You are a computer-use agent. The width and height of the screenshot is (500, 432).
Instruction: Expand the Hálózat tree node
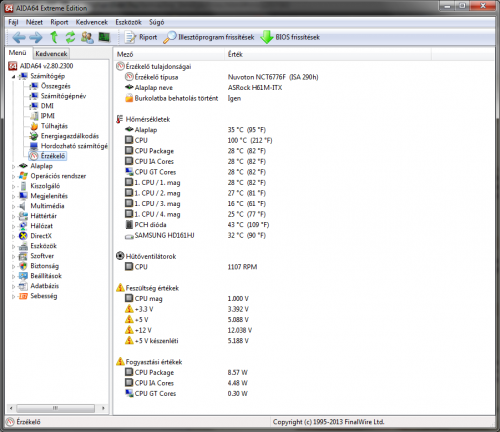pyautogui.click(x=13, y=226)
